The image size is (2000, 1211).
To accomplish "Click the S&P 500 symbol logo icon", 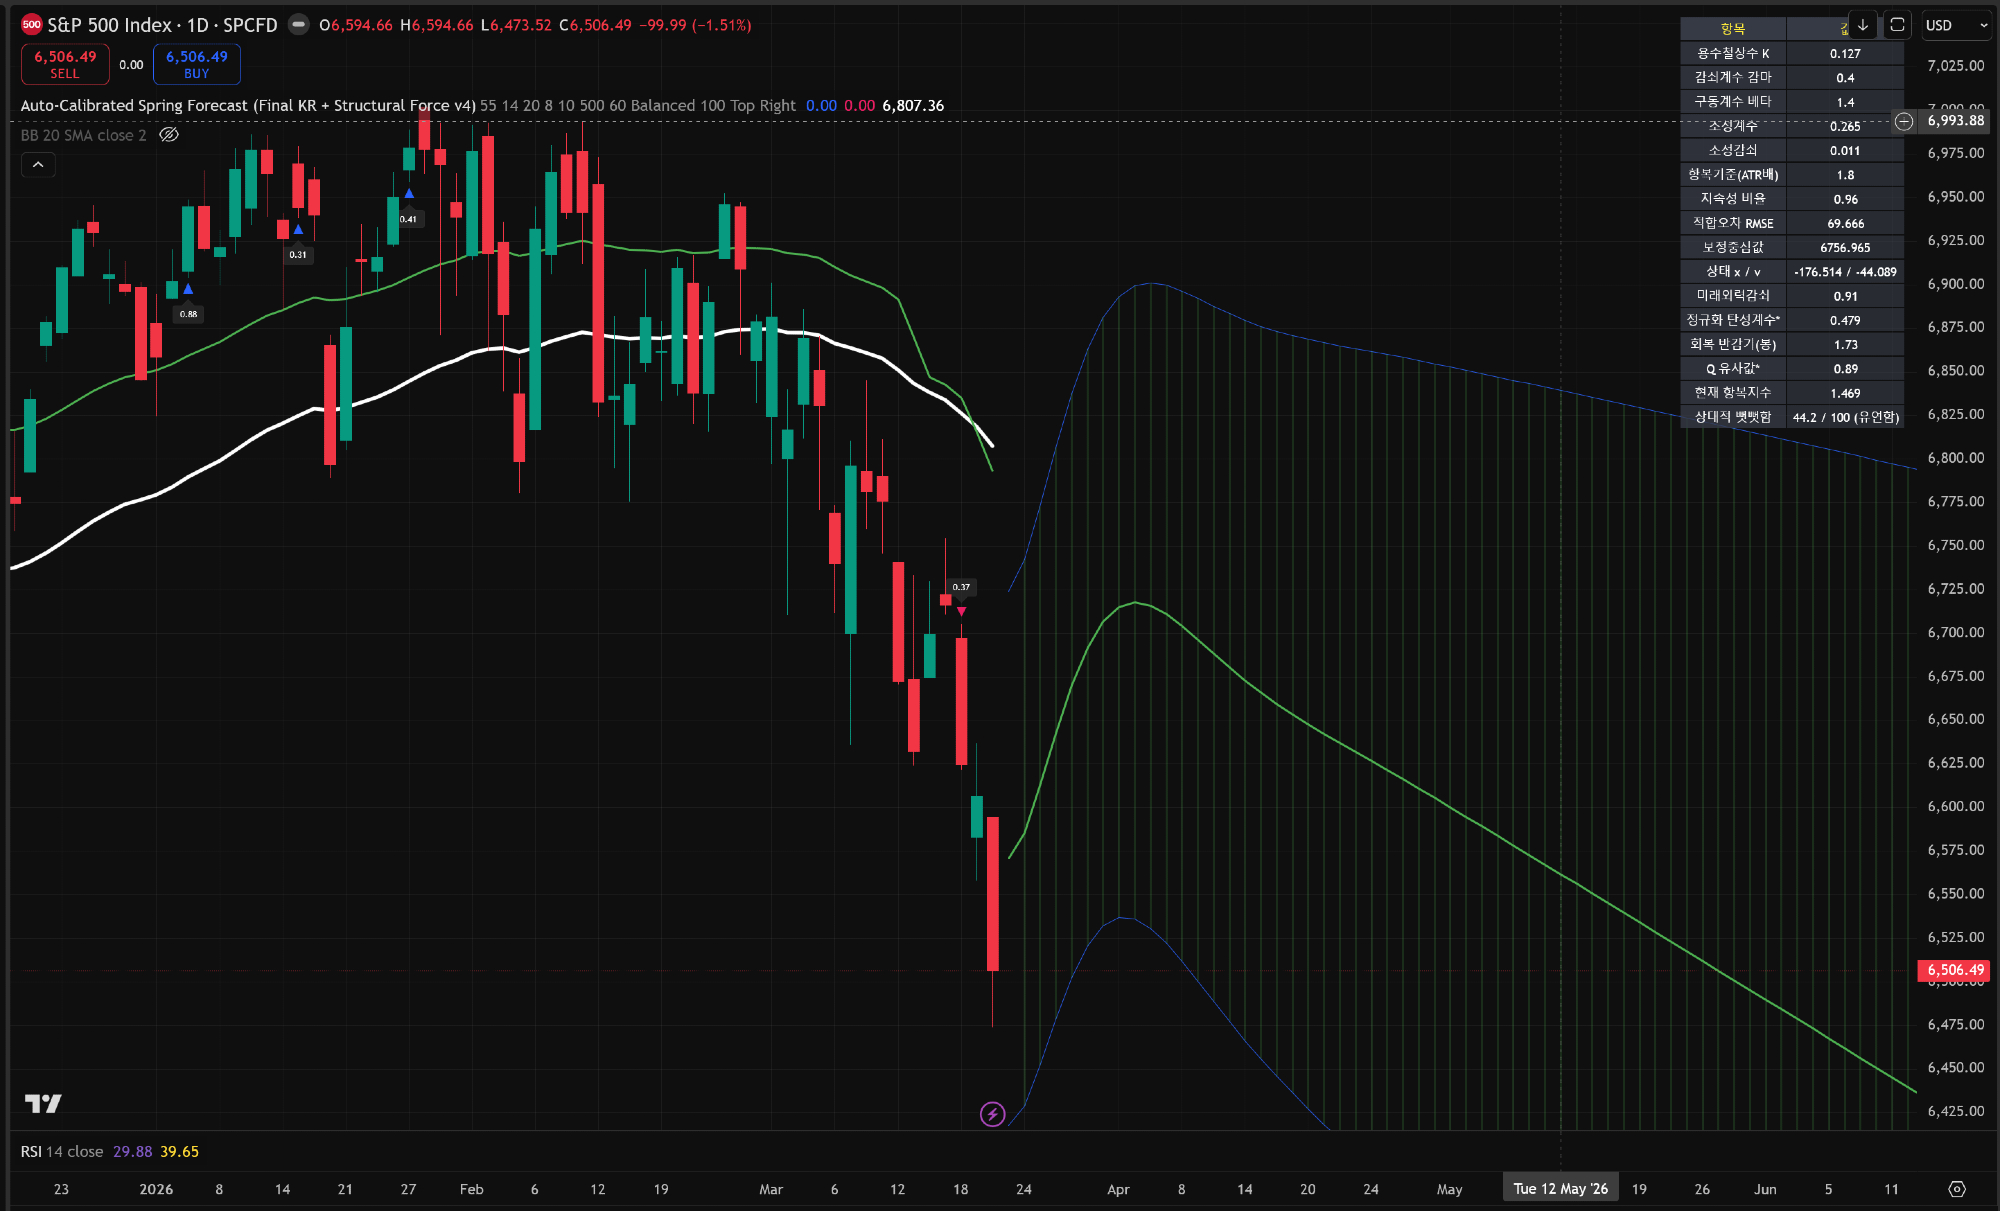I will pyautogui.click(x=32, y=25).
